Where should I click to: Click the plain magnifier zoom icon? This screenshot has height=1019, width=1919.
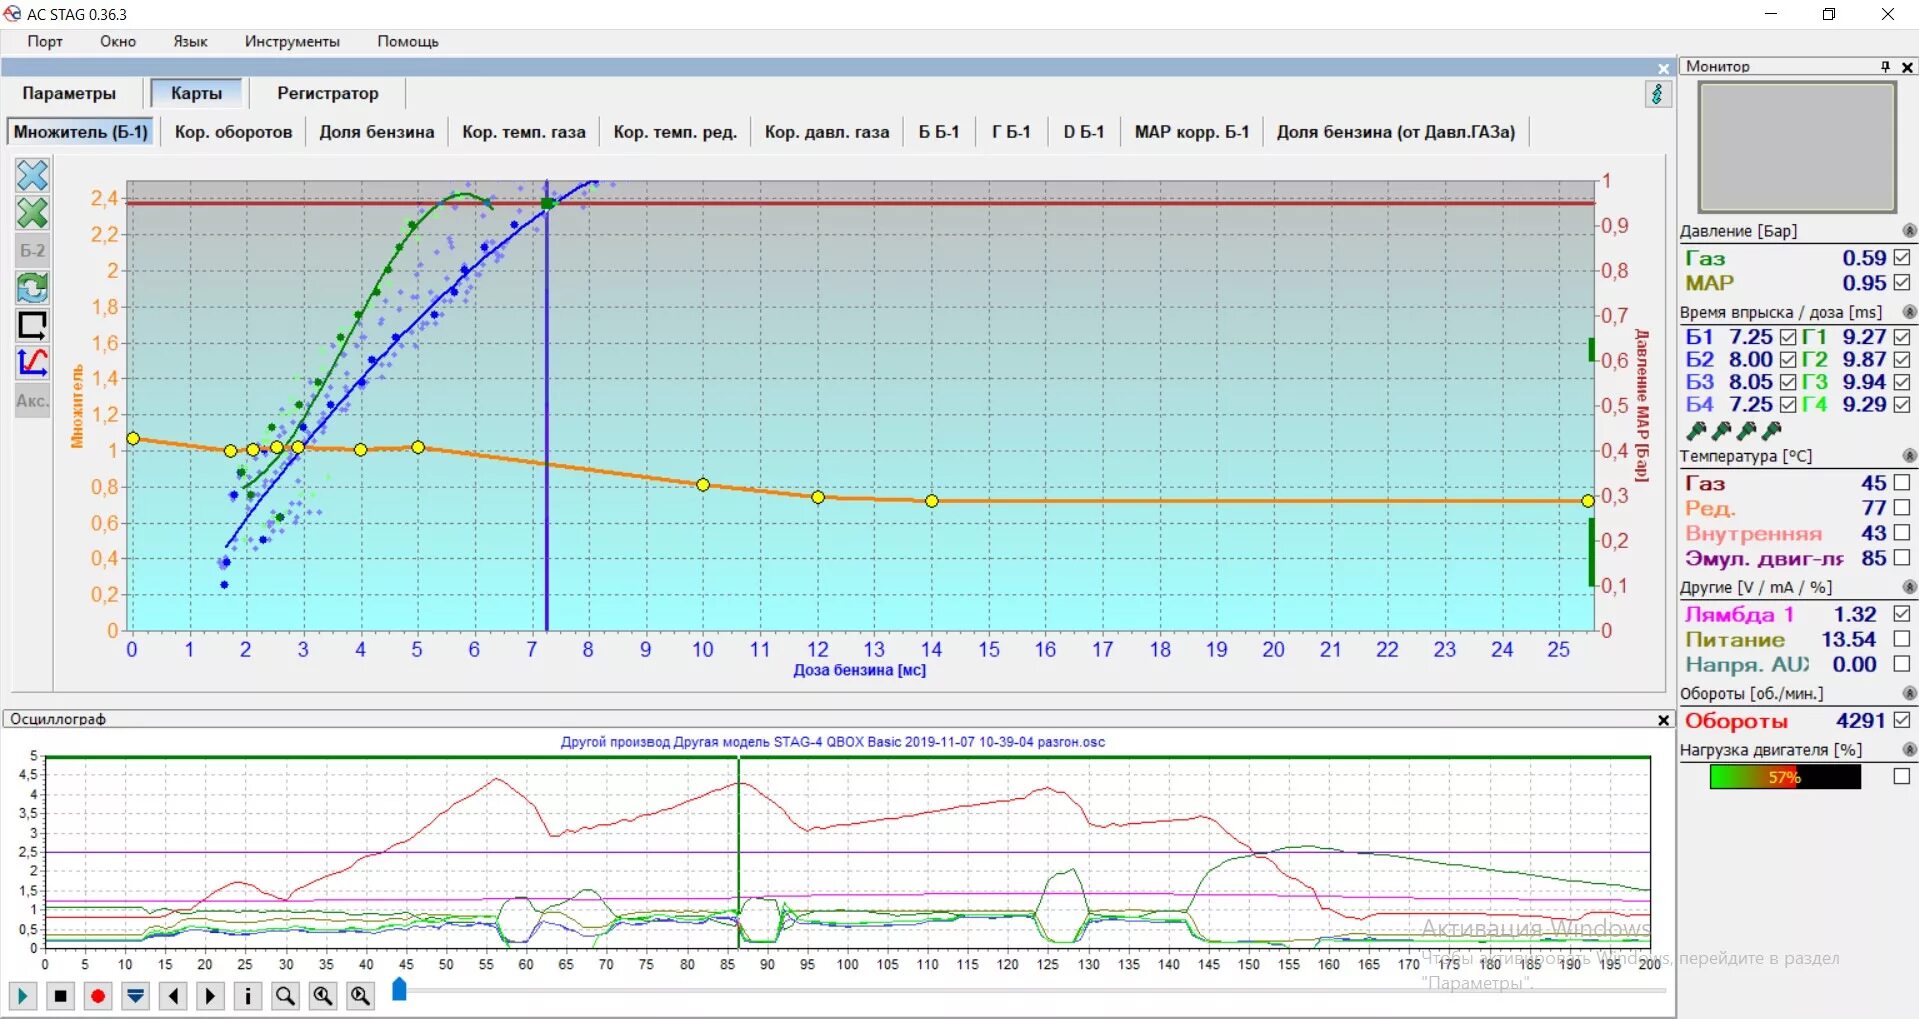pyautogui.click(x=286, y=996)
